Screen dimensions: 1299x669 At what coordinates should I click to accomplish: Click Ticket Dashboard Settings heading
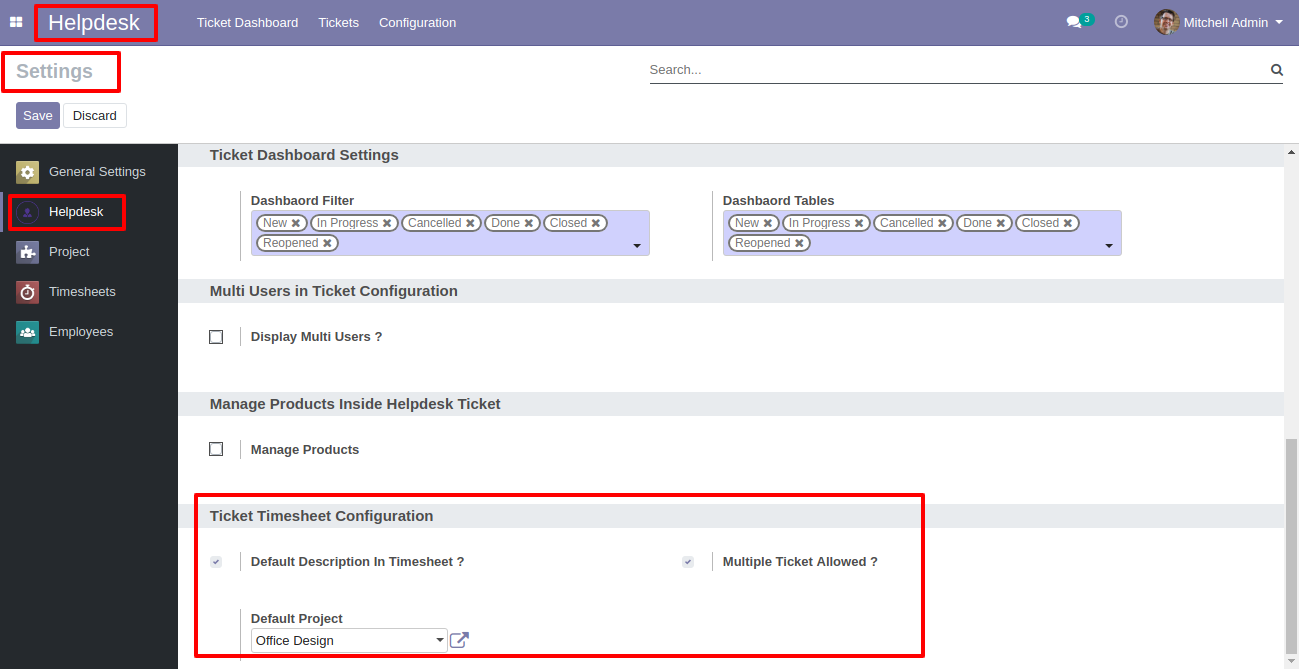[304, 155]
